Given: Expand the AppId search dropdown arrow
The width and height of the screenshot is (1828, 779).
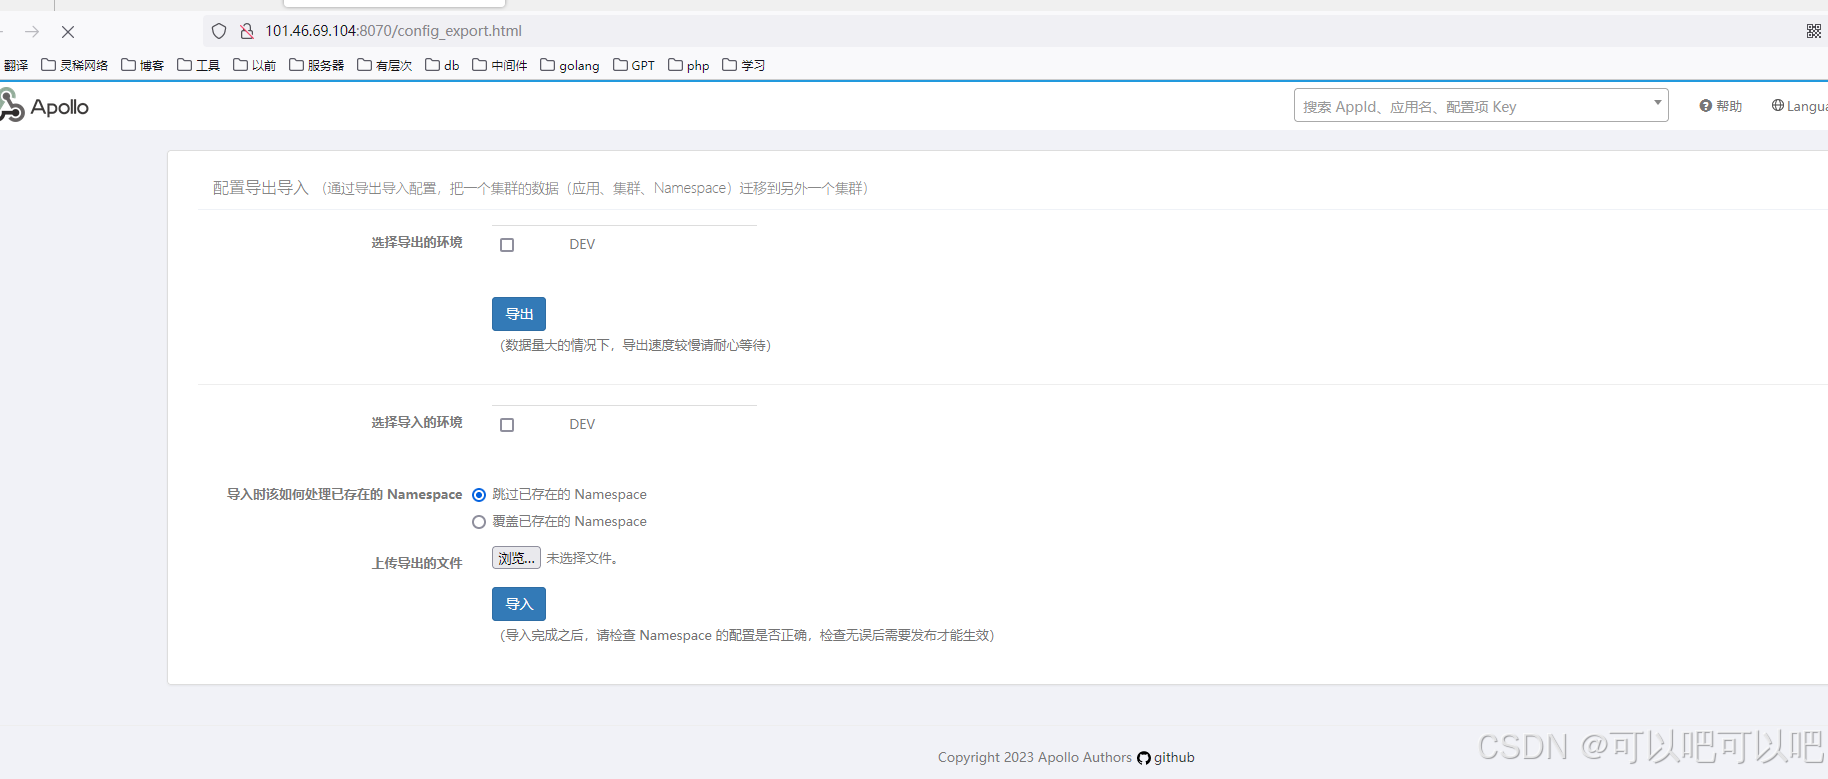Looking at the screenshot, I should [x=1657, y=103].
